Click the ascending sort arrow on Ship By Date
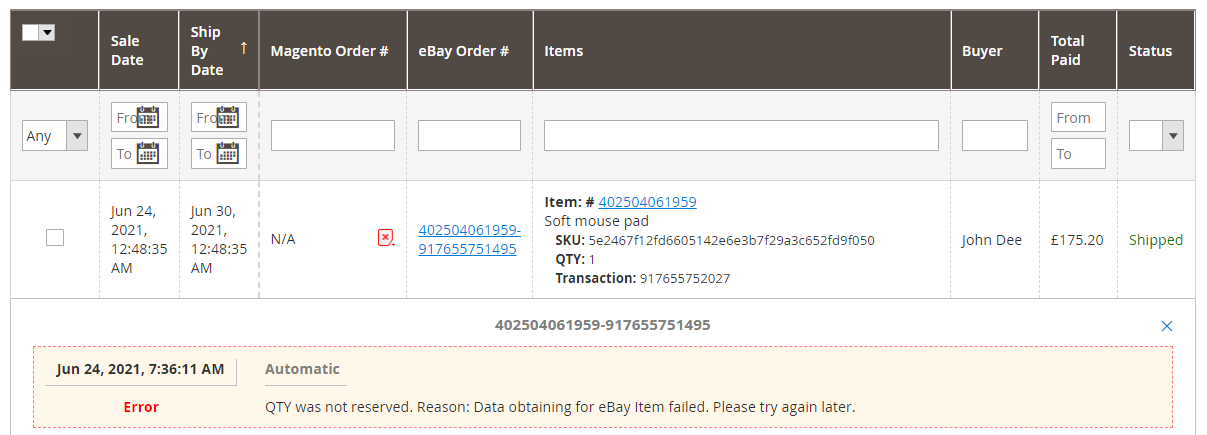 (243, 47)
